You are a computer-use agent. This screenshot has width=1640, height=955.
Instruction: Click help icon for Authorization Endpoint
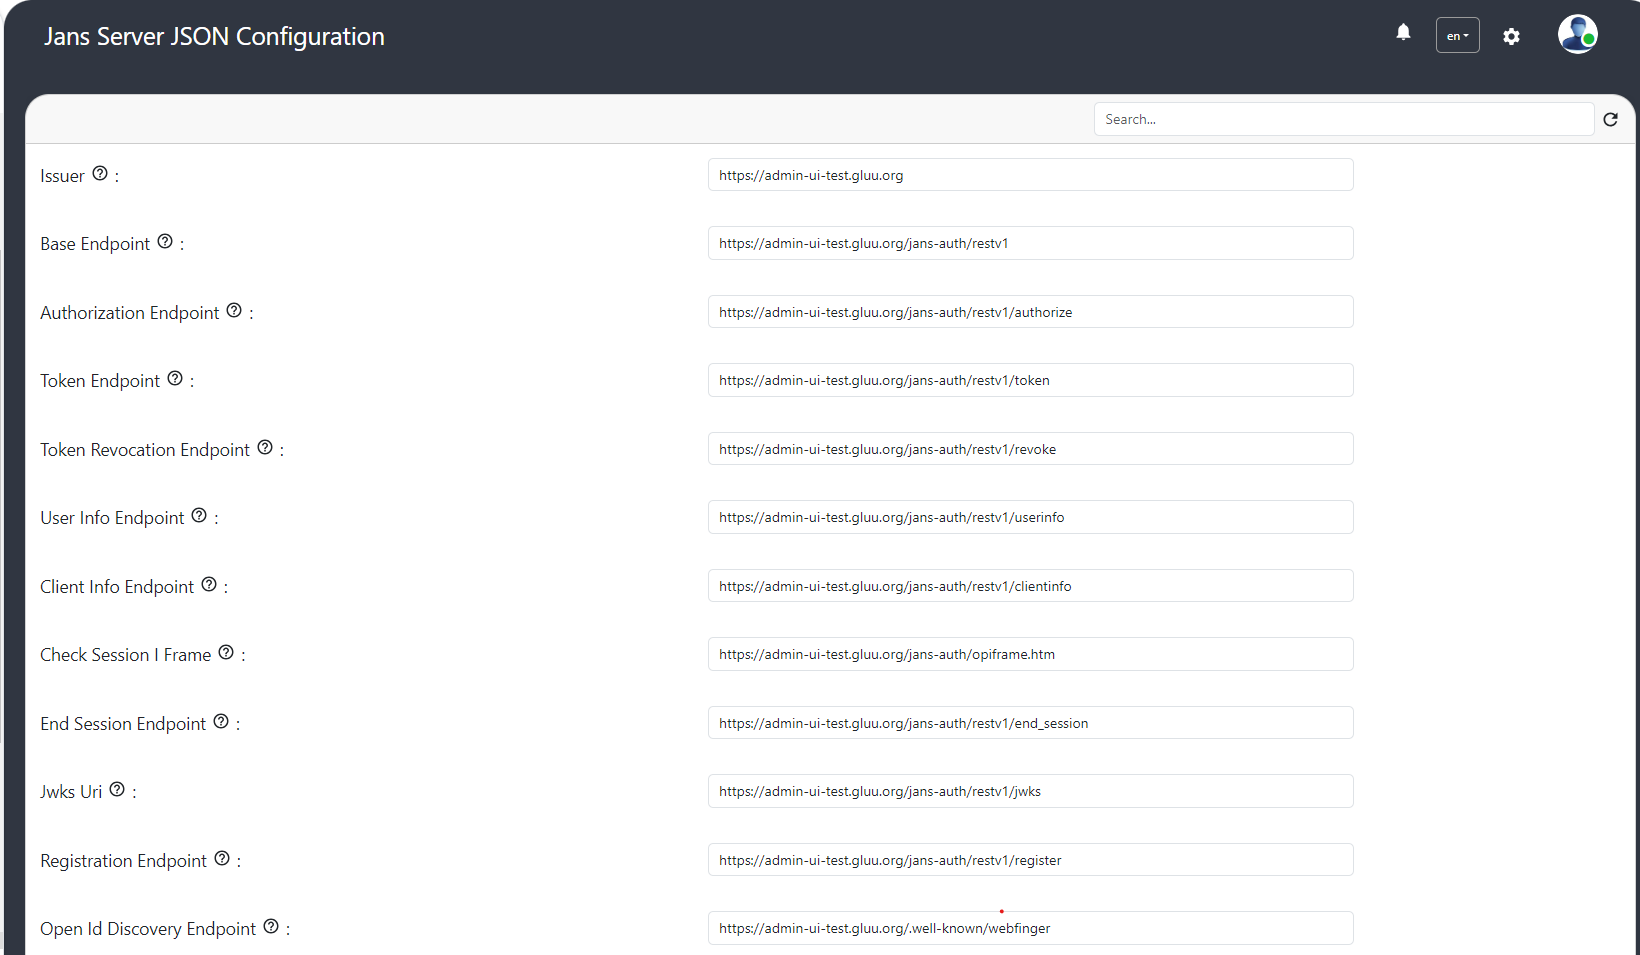click(234, 311)
